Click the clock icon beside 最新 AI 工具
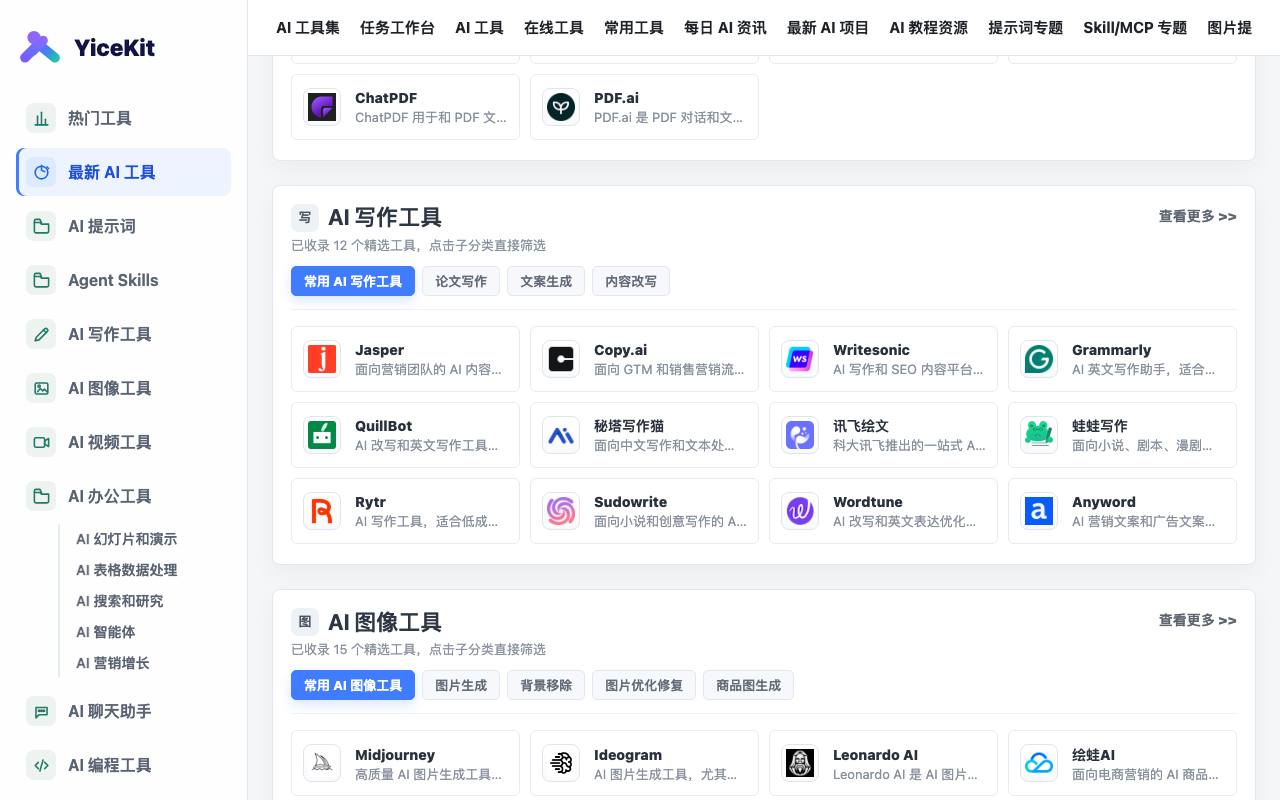This screenshot has height=800, width=1280. click(41, 172)
